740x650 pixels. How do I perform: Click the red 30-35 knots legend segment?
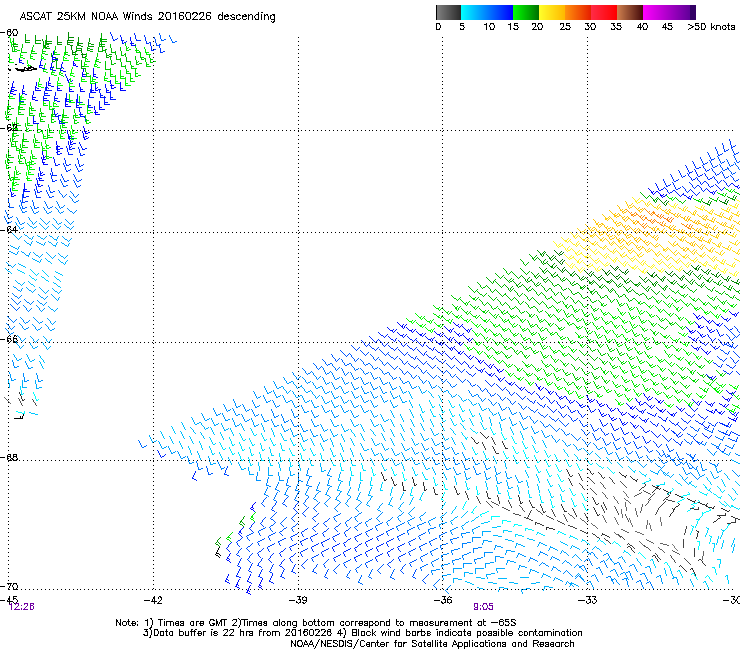[x=604, y=12]
